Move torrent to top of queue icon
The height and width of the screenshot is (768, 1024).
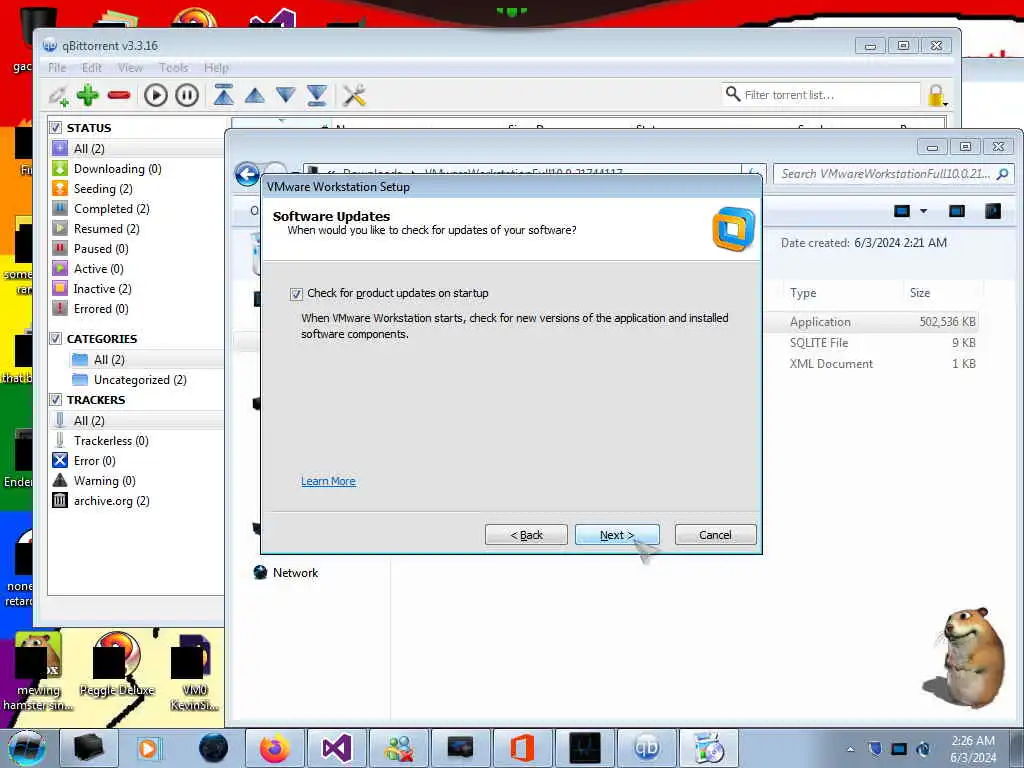tap(223, 95)
